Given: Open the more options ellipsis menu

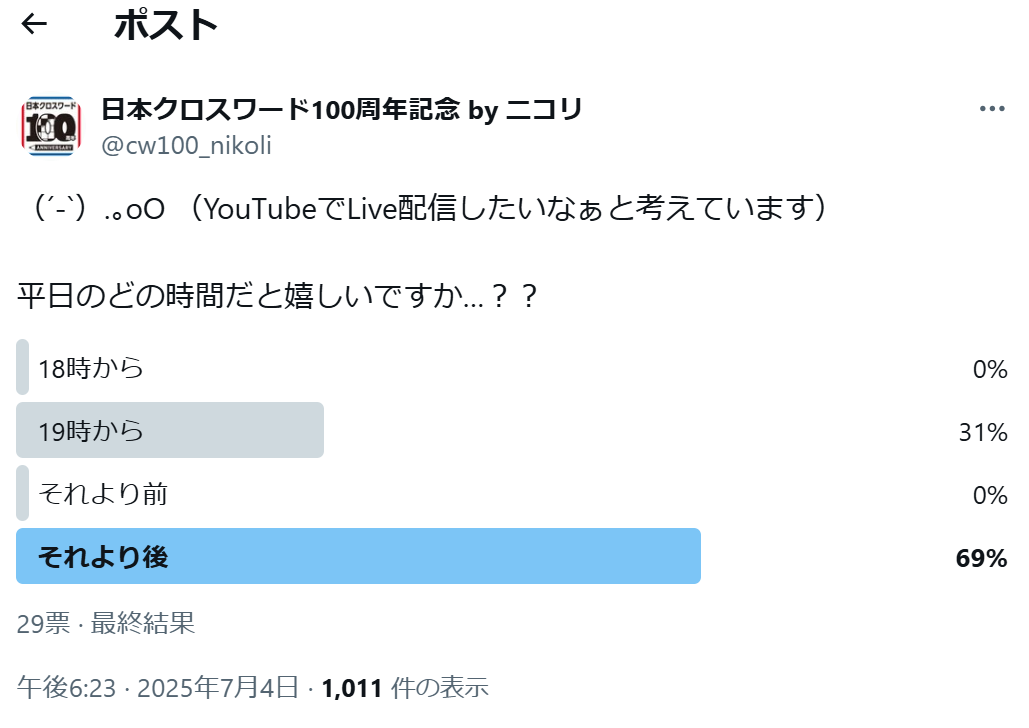Looking at the screenshot, I should [x=991, y=109].
